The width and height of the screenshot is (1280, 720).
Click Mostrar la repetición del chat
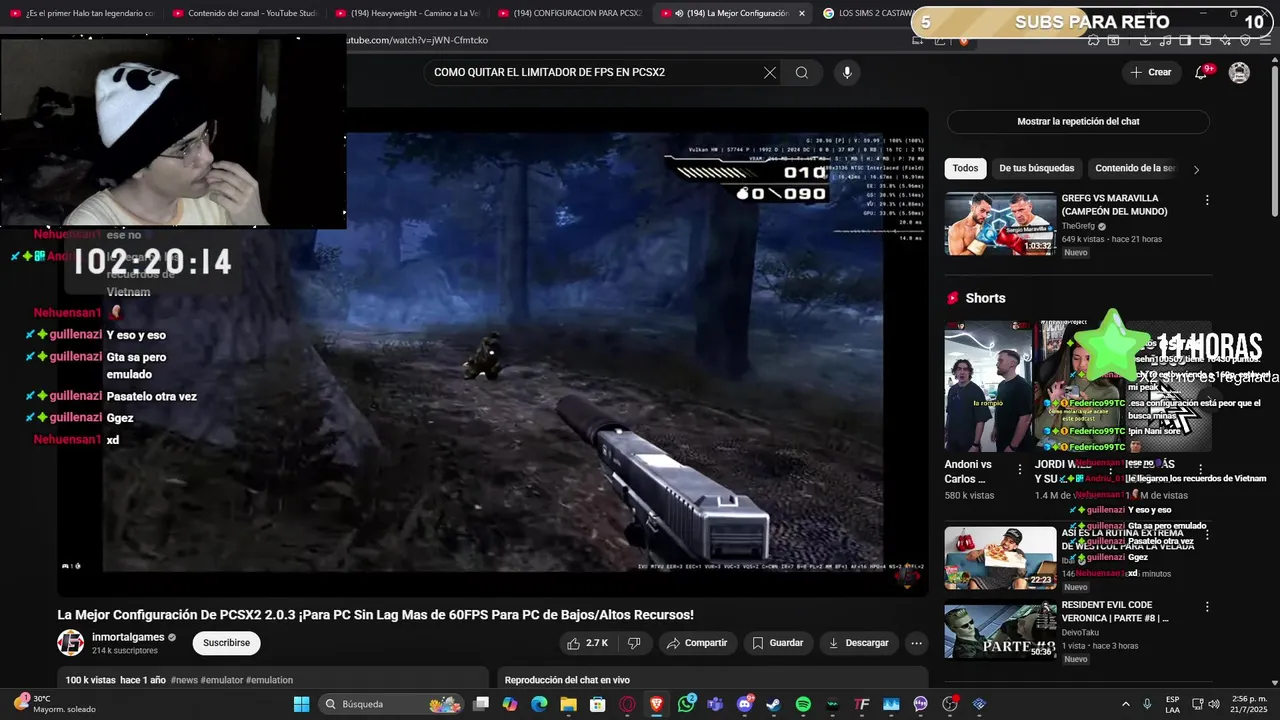[x=1078, y=121]
